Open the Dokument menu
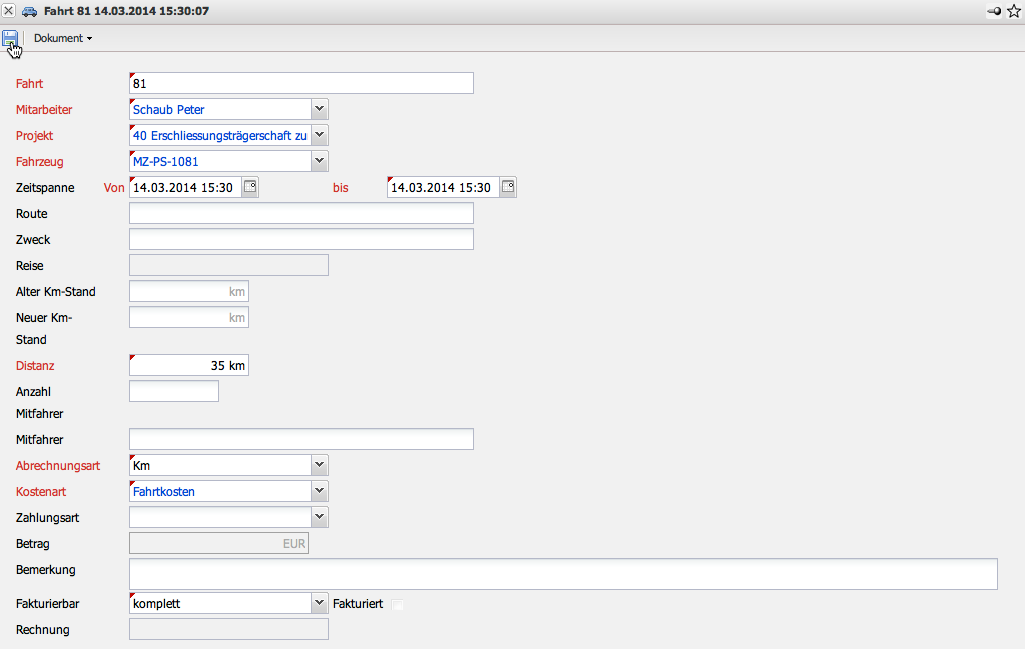Screen dimensions: 1025x649 click(x=62, y=38)
